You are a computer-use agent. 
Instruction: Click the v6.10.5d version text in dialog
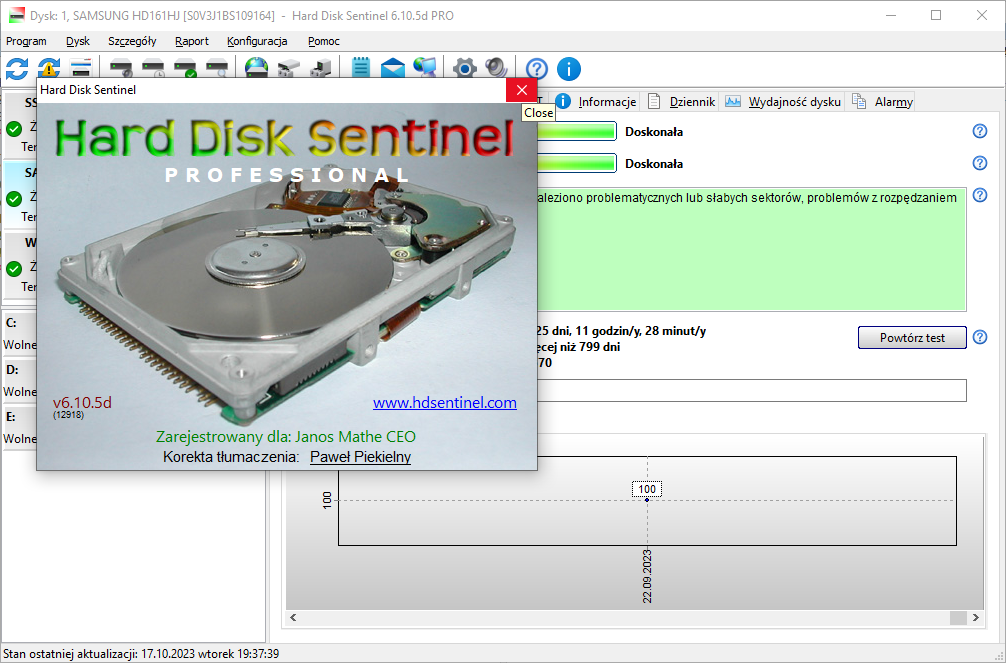tap(82, 402)
